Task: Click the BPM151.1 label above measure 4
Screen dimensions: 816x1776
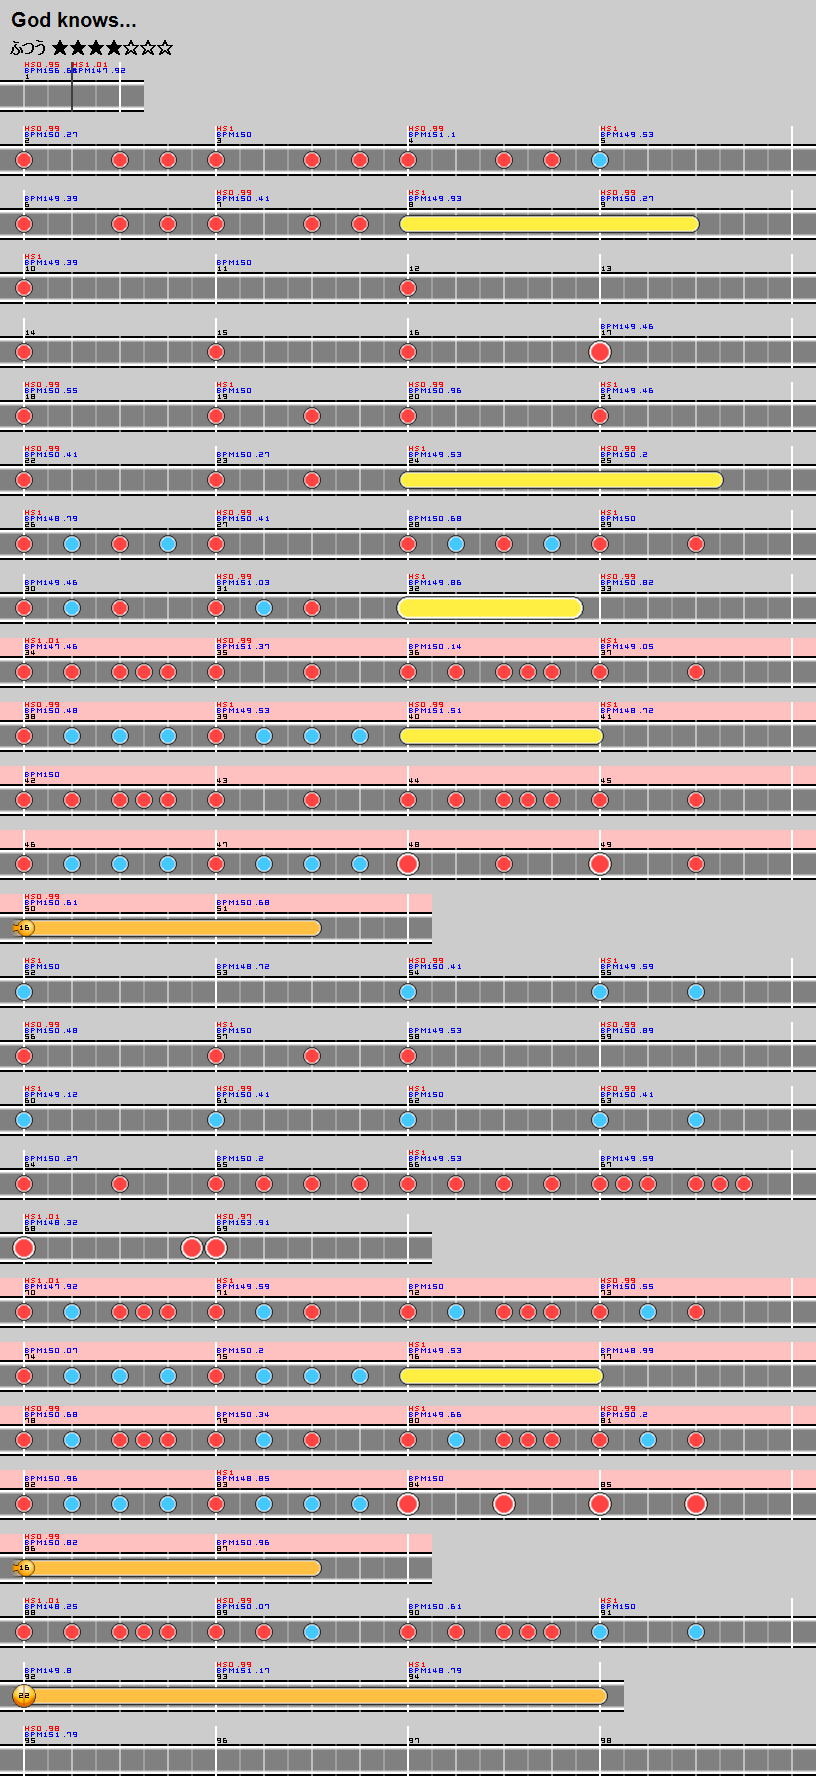Action: tap(432, 135)
